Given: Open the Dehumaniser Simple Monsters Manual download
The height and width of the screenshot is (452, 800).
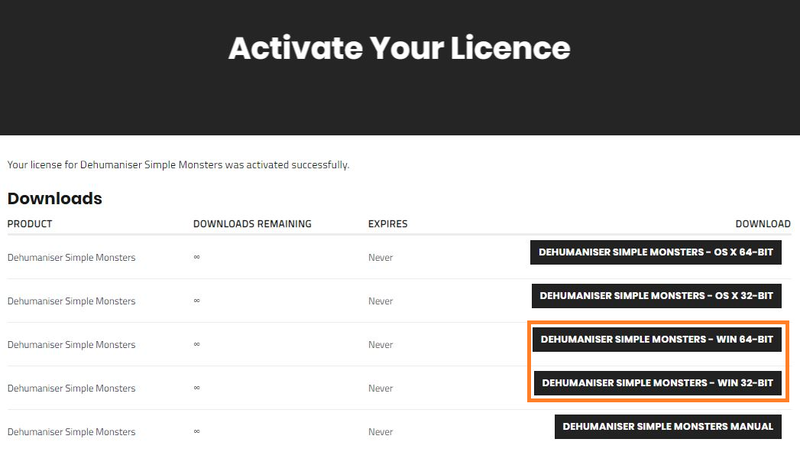Looking at the screenshot, I should (668, 426).
